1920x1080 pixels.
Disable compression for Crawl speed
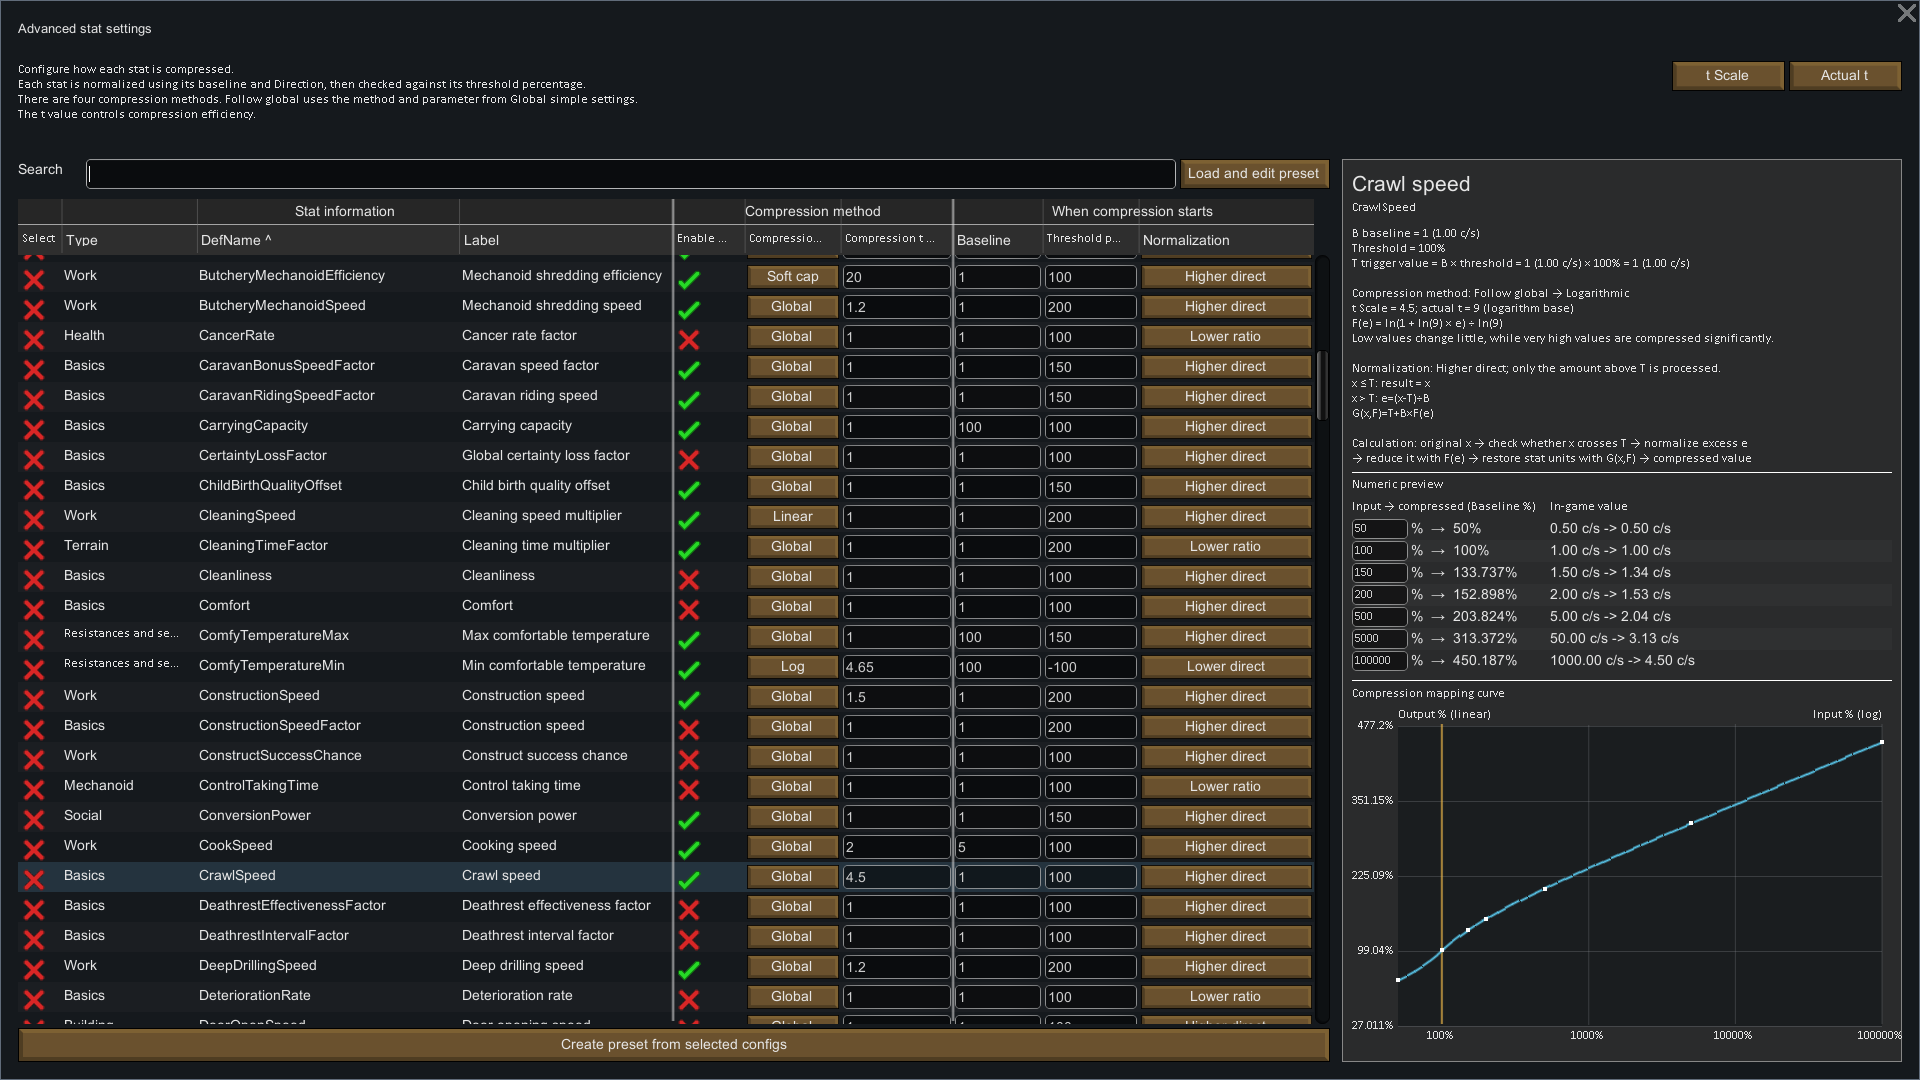pyautogui.click(x=689, y=880)
